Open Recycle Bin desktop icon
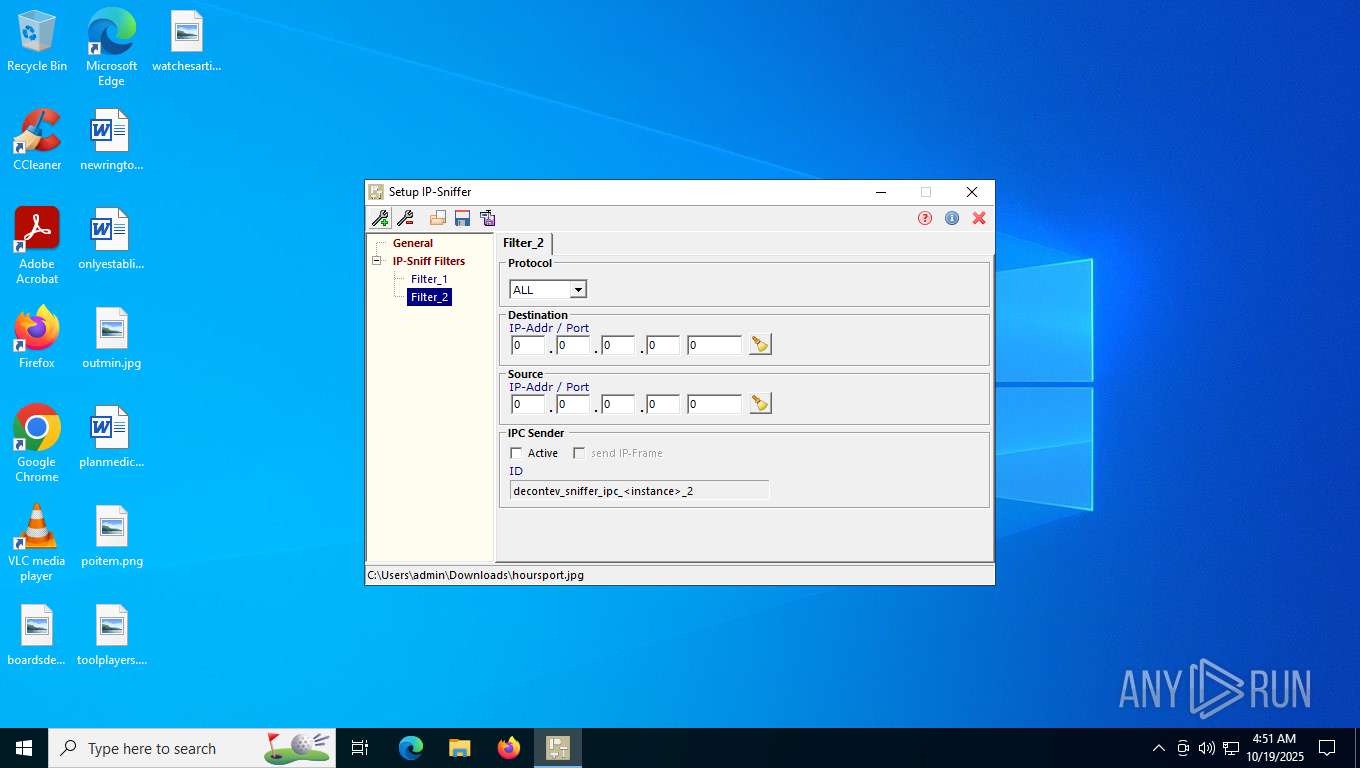This screenshot has height=768, width=1360. tap(37, 42)
